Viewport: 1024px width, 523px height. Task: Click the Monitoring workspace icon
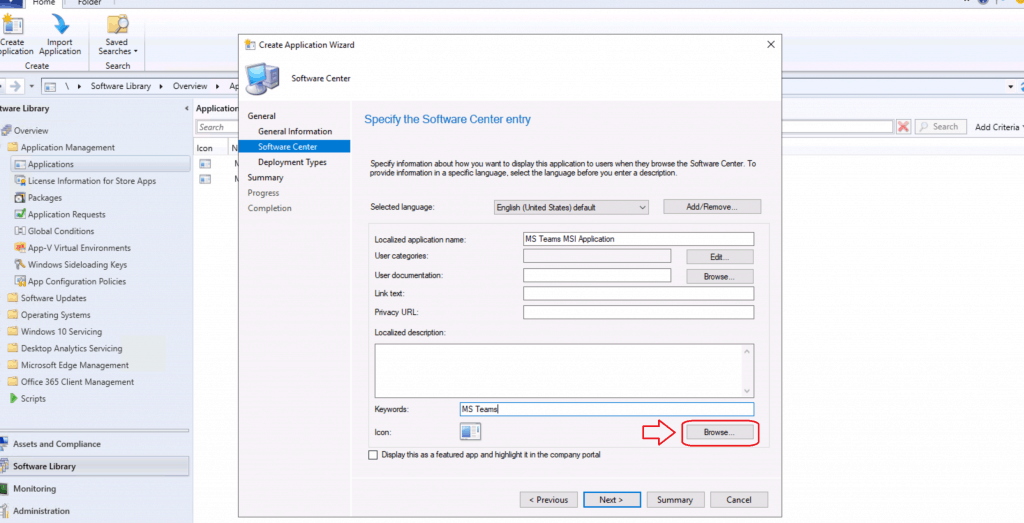pyautogui.click(x=5, y=489)
